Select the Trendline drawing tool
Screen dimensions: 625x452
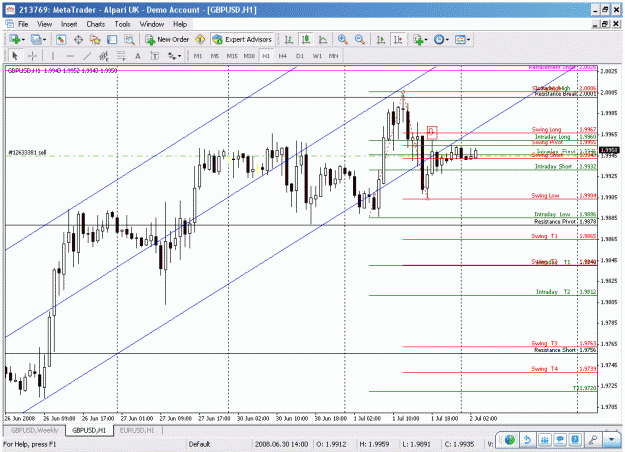click(87, 56)
